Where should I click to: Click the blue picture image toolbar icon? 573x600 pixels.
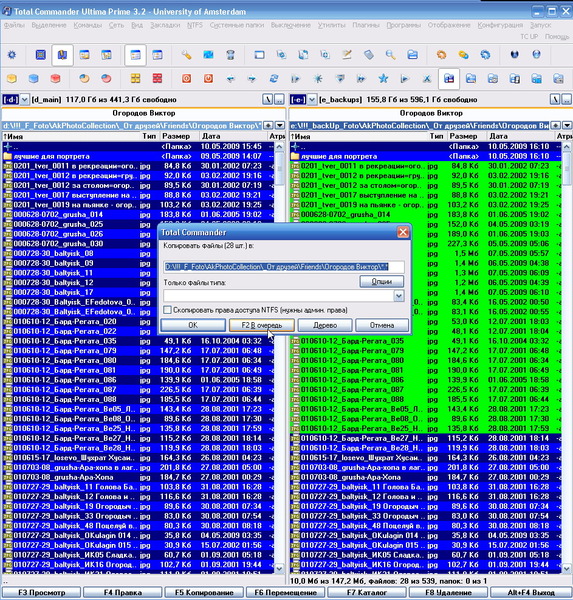[x=208, y=55]
